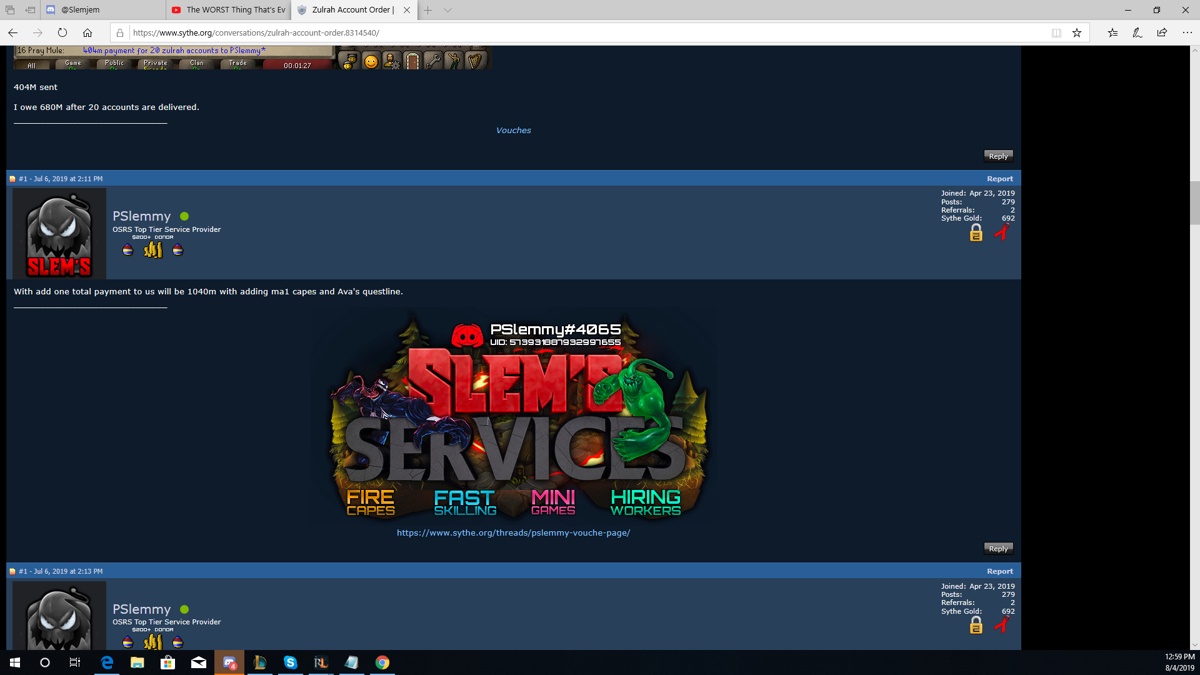This screenshot has width=1200, height=675.
Task: Open reading view icon in address bar
Action: (x=1056, y=33)
